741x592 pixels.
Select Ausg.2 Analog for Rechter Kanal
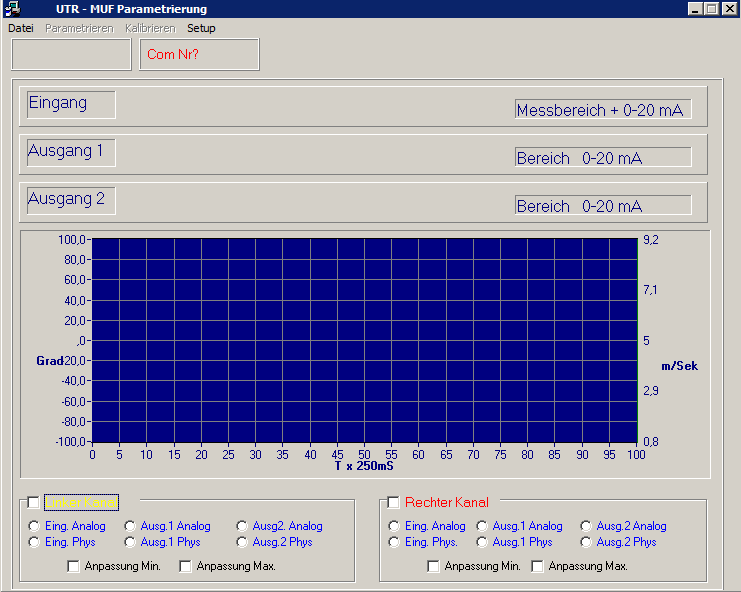pyautogui.click(x=586, y=526)
